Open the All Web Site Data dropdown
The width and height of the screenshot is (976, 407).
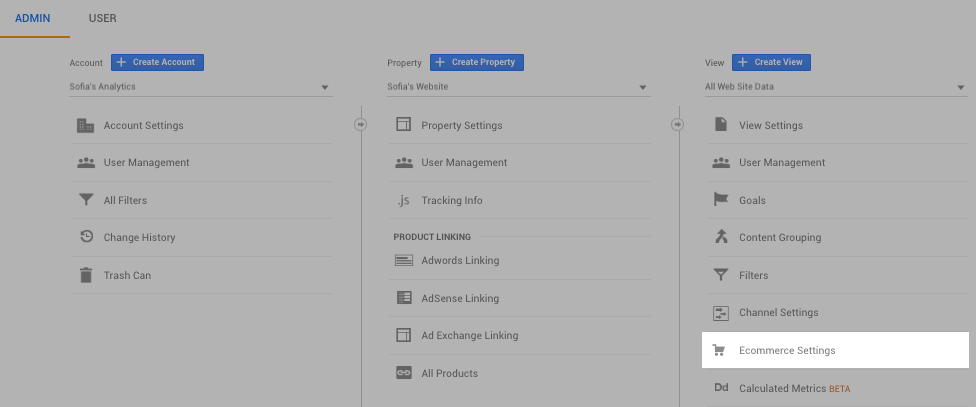[x=958, y=87]
